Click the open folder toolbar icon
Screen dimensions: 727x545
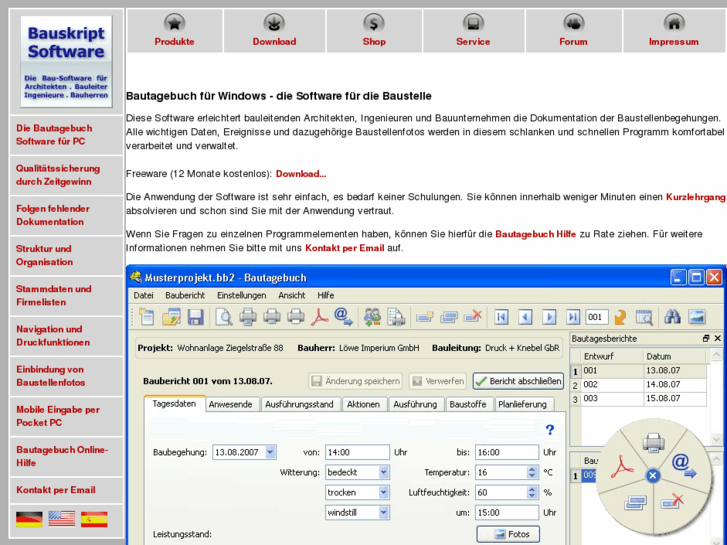171,317
